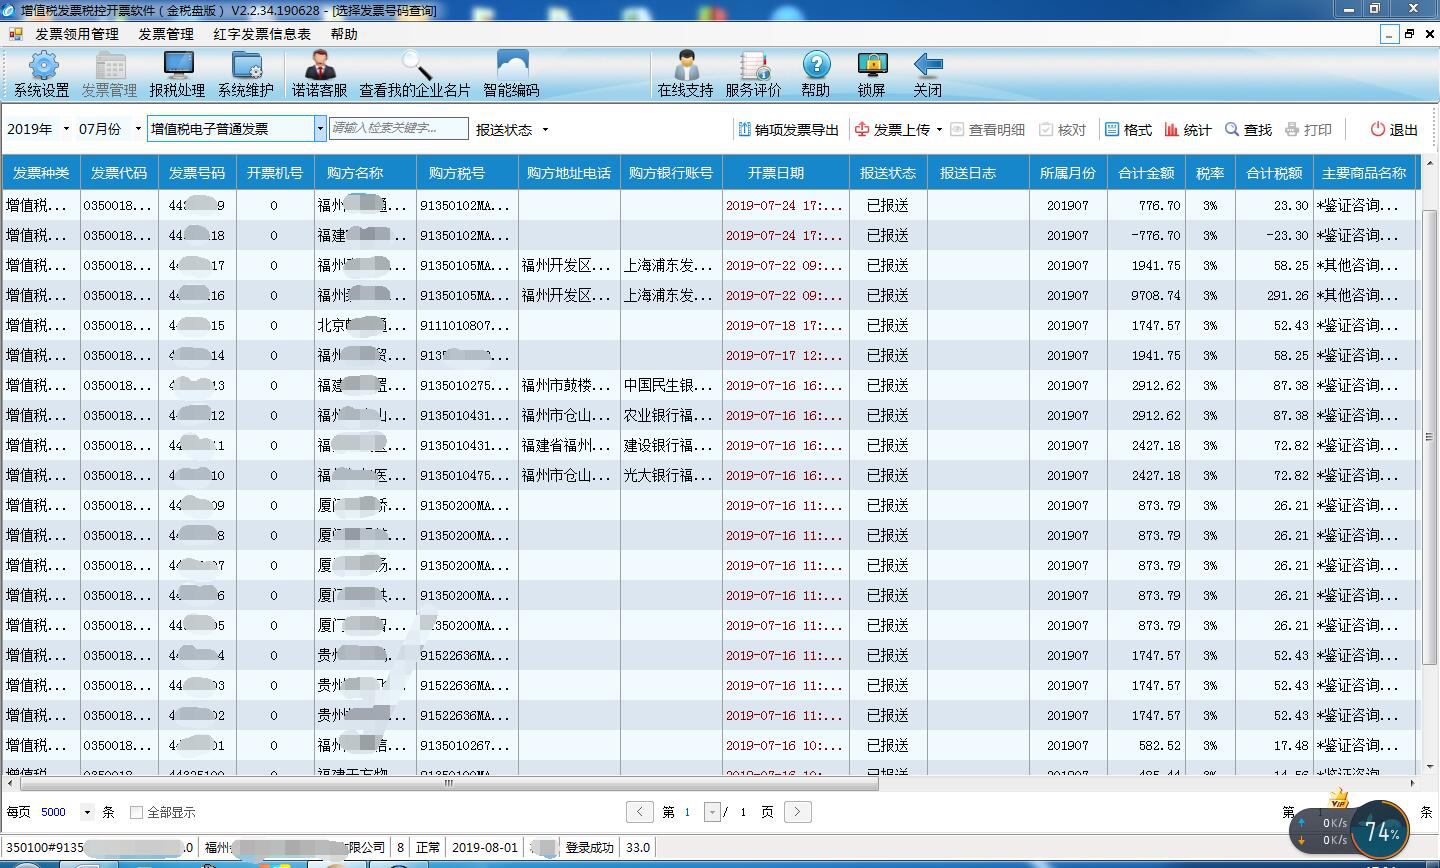Image resolution: width=1440 pixels, height=868 pixels.
Task: Open 帮助 menu in menu bar
Action: pyautogui.click(x=344, y=34)
